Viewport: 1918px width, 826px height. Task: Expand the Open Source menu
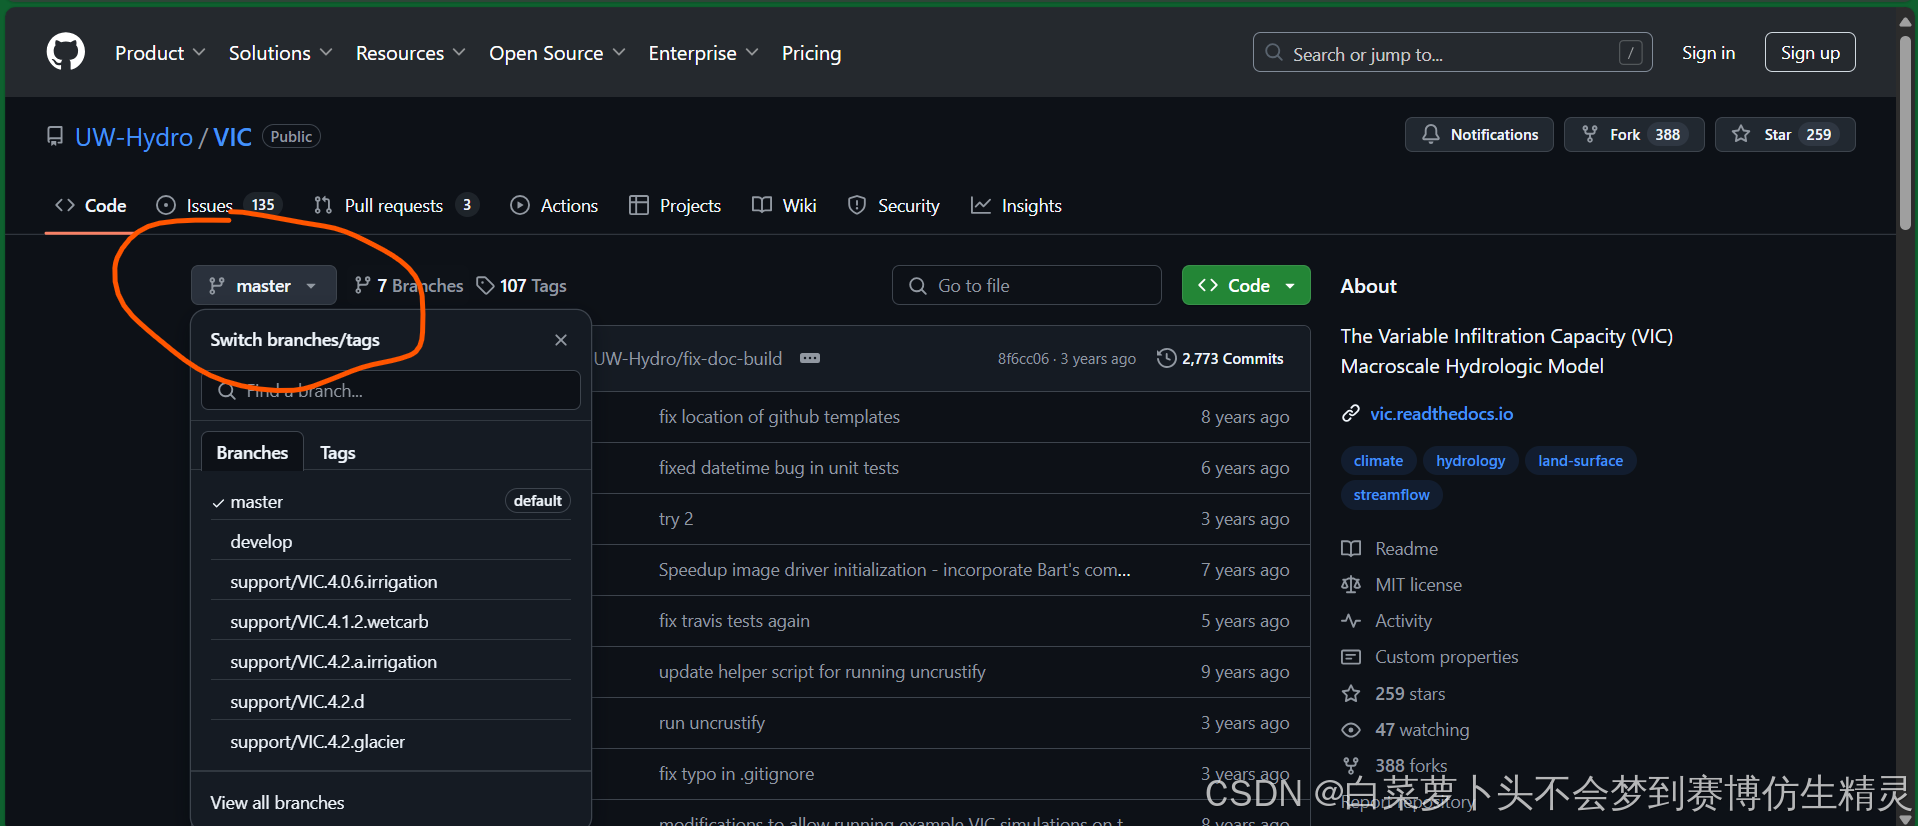coord(557,53)
